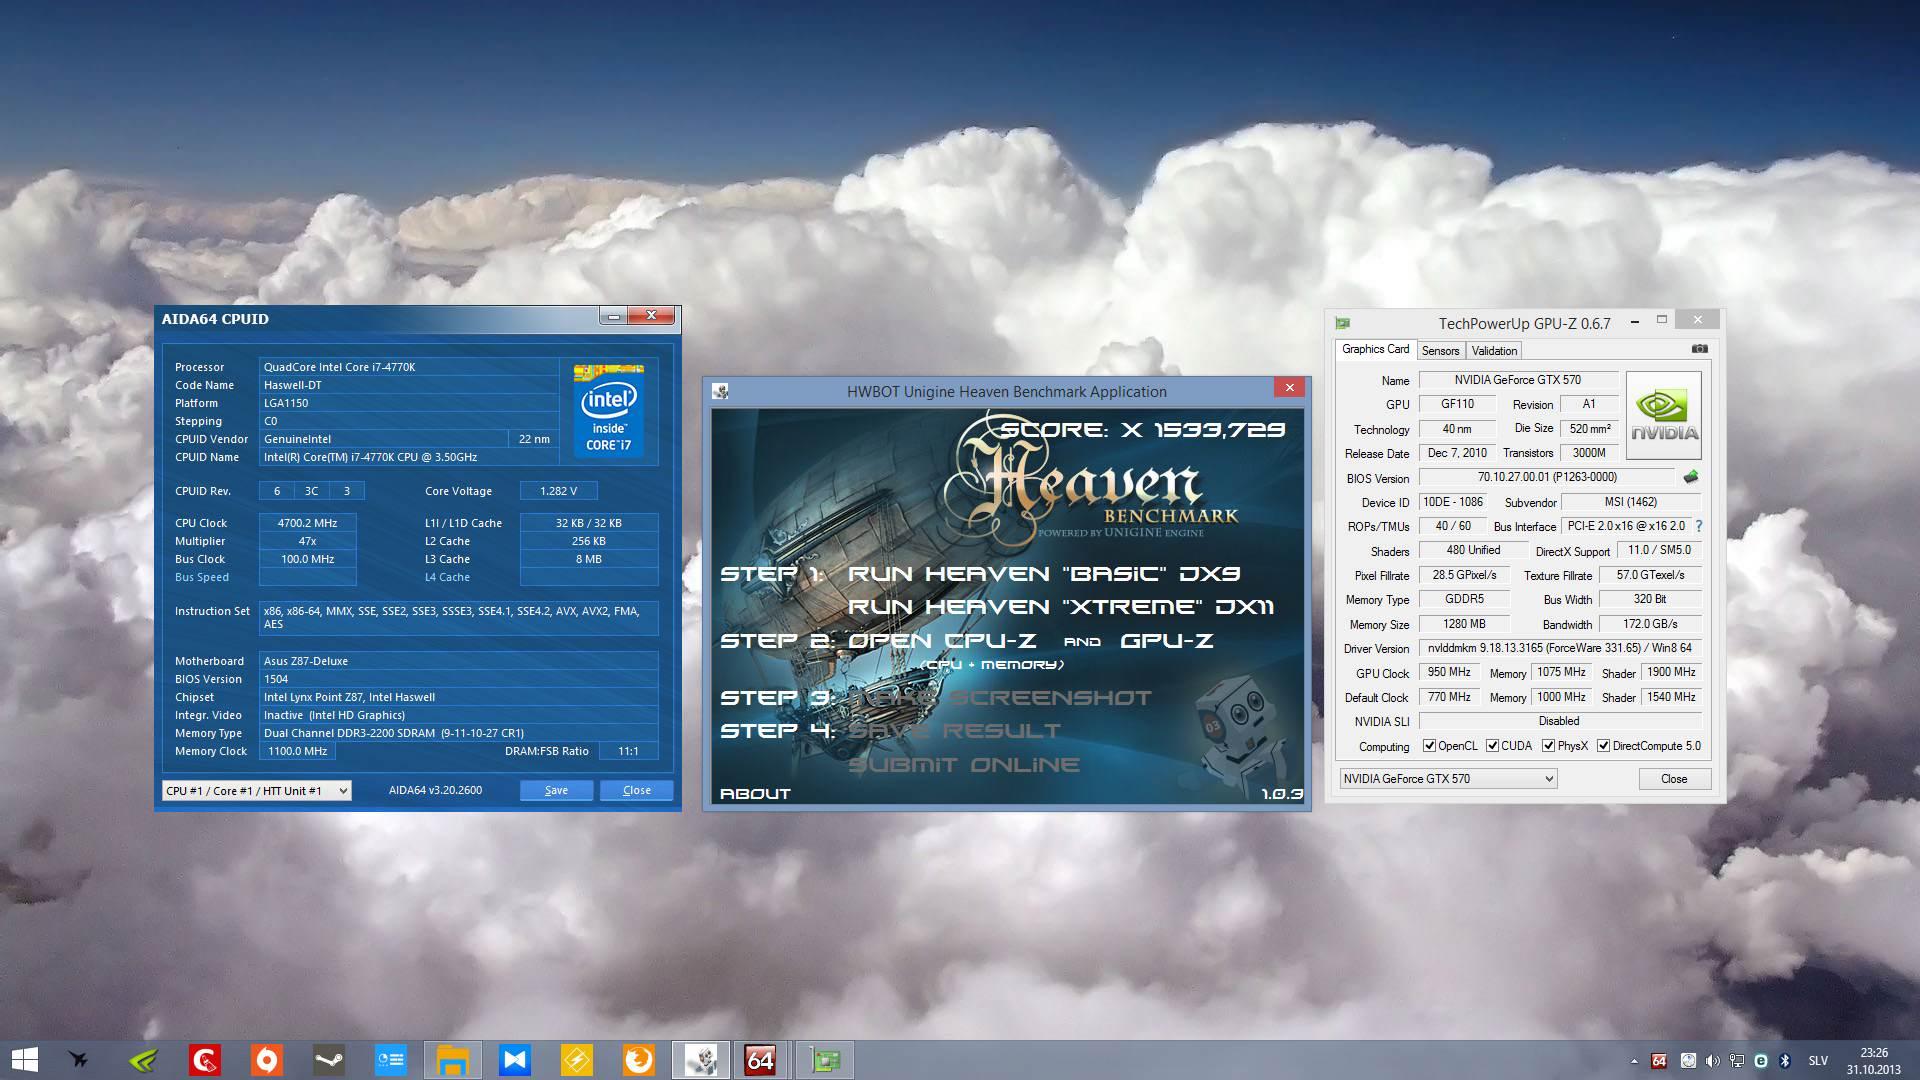Run Heaven "Xtreme" DX11 benchmark

(1060, 607)
